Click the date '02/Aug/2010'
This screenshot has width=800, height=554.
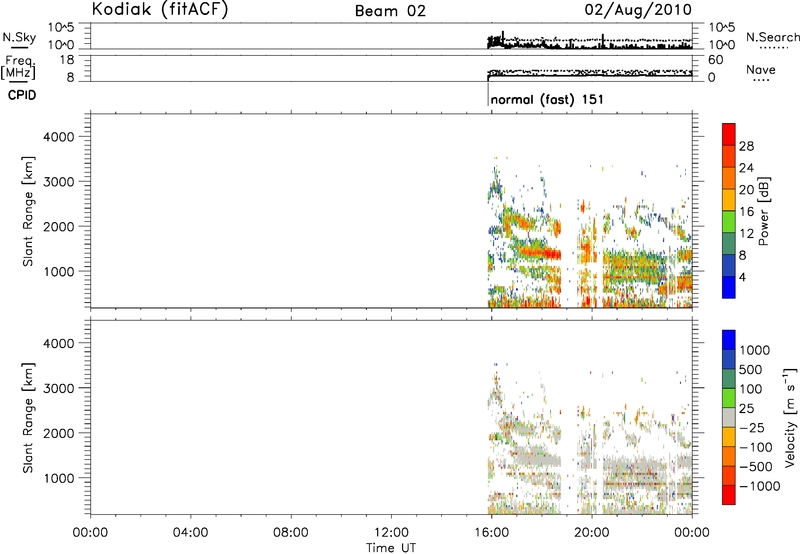click(x=638, y=10)
